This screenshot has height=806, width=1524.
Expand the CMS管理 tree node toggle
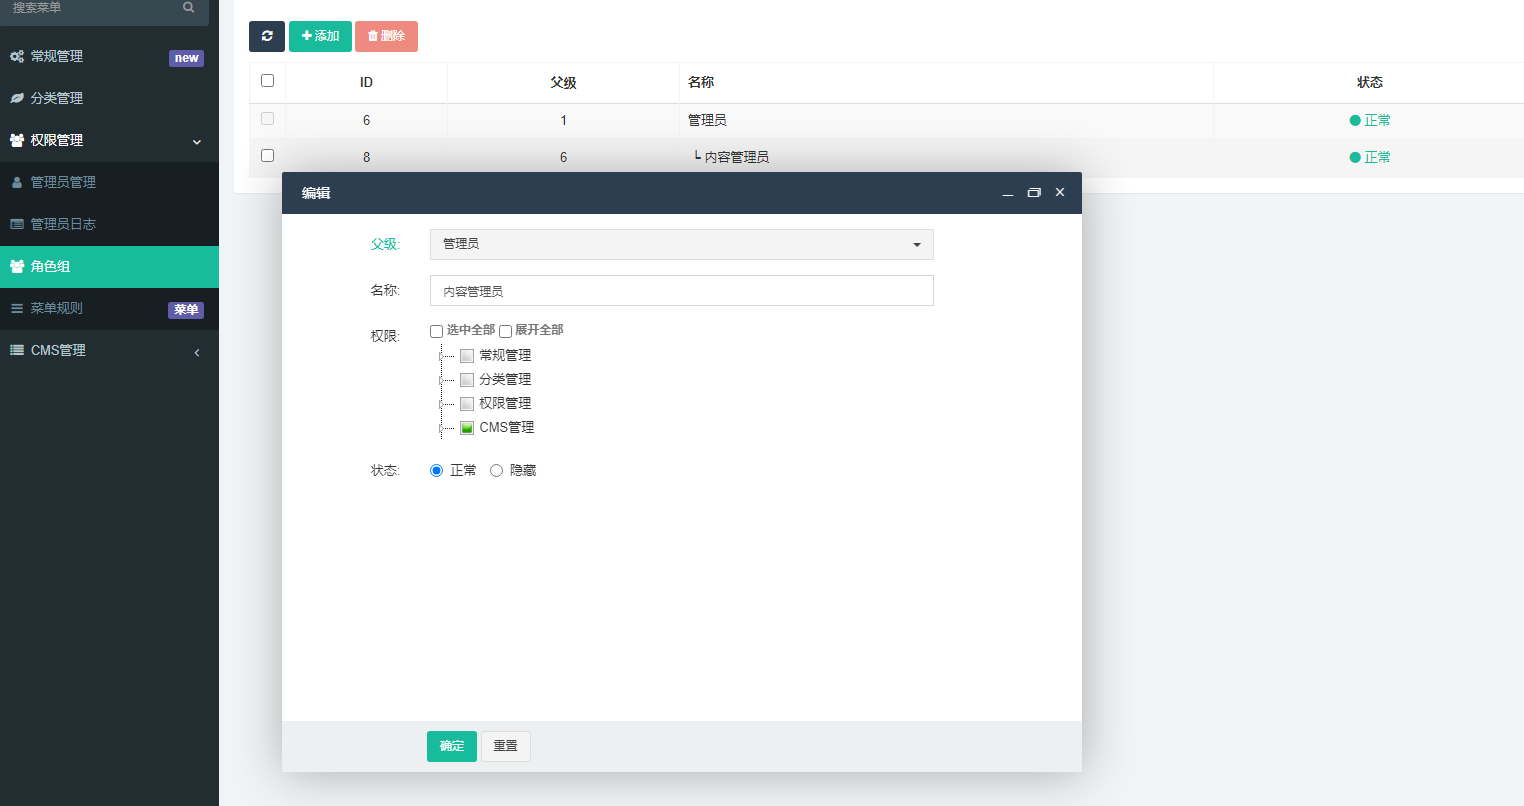(441, 428)
